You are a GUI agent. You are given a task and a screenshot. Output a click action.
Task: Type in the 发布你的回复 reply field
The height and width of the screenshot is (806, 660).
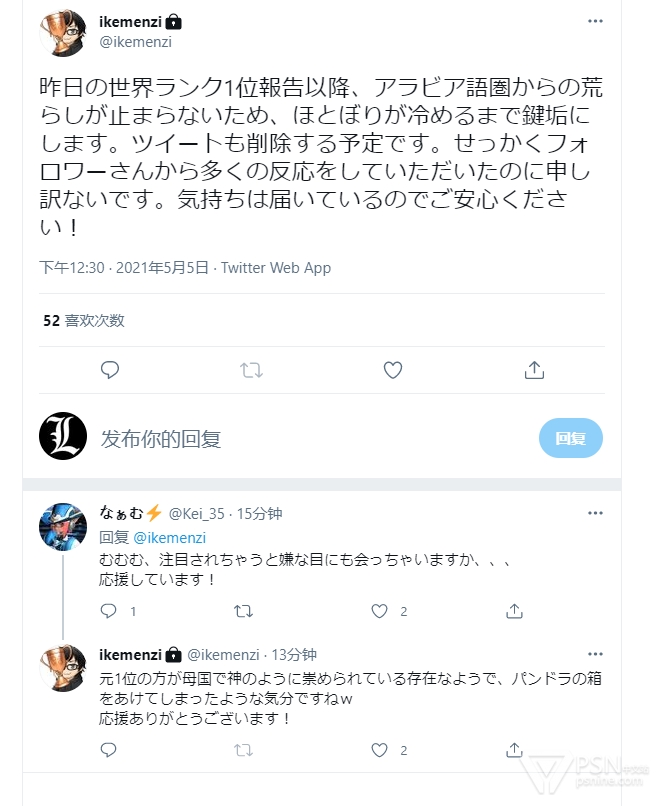tap(300, 438)
